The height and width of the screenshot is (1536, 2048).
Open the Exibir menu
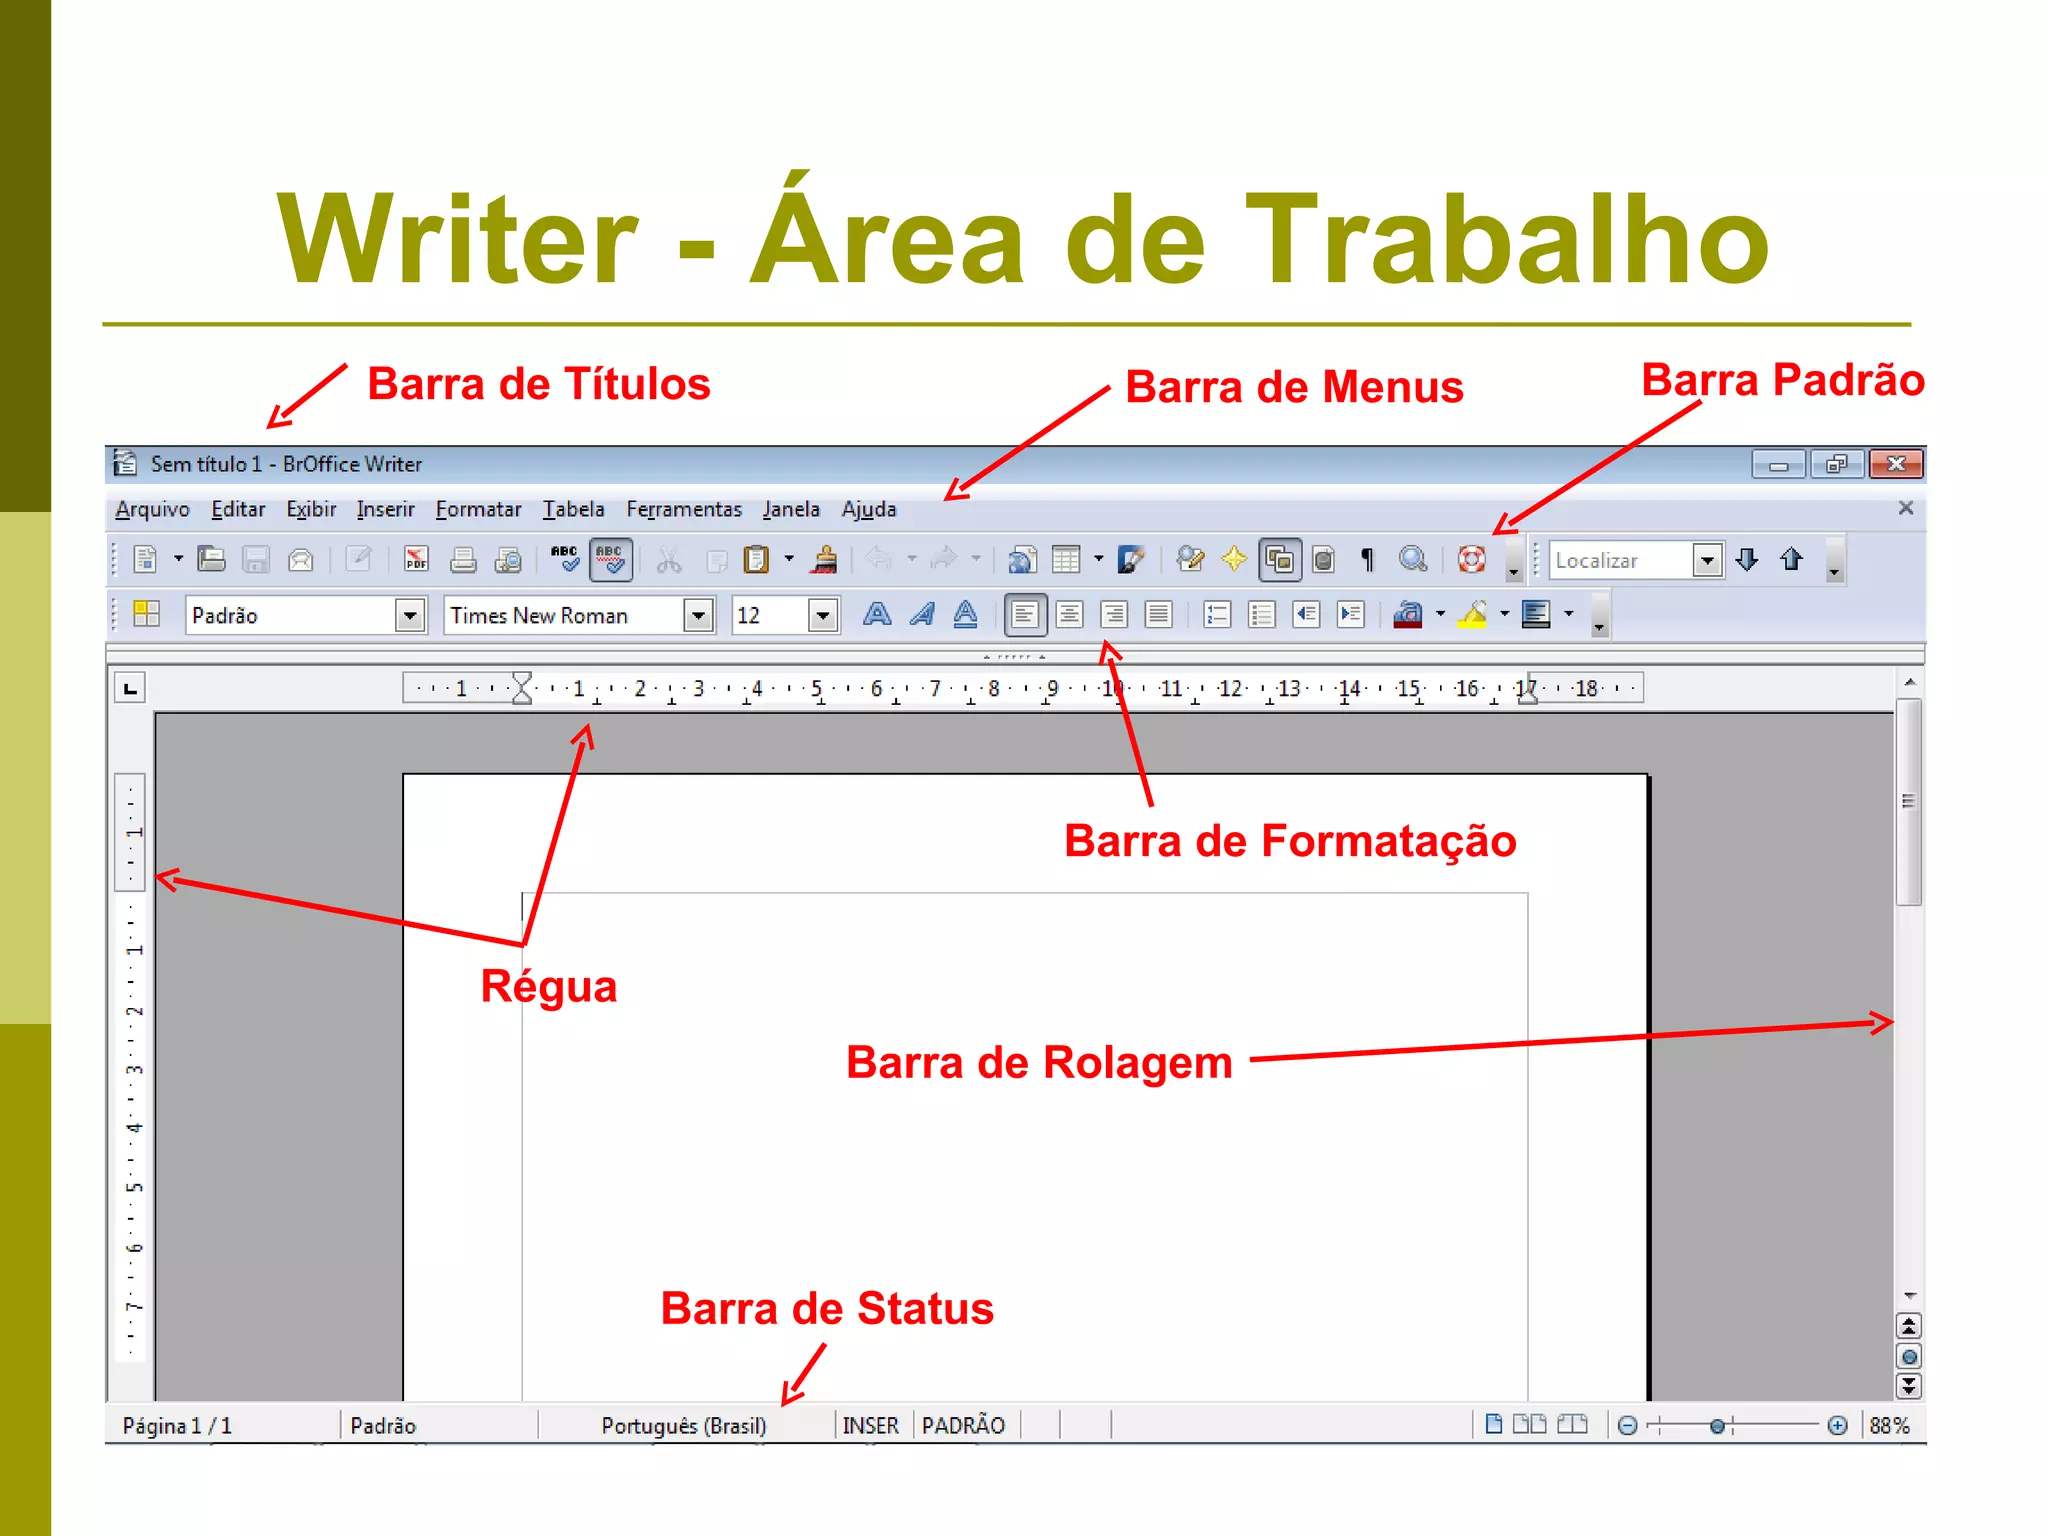tap(311, 509)
